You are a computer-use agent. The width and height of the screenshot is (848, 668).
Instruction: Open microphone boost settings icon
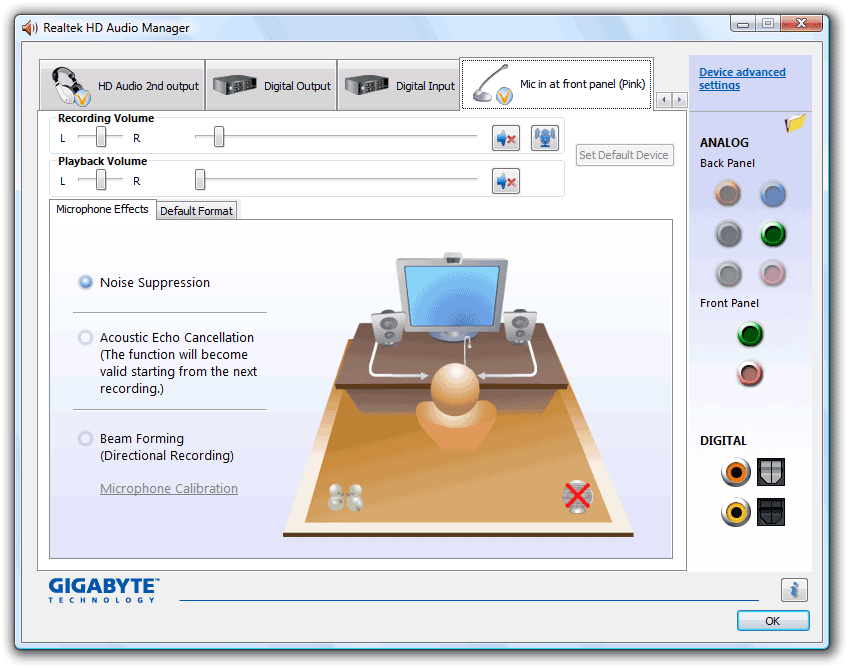(545, 138)
